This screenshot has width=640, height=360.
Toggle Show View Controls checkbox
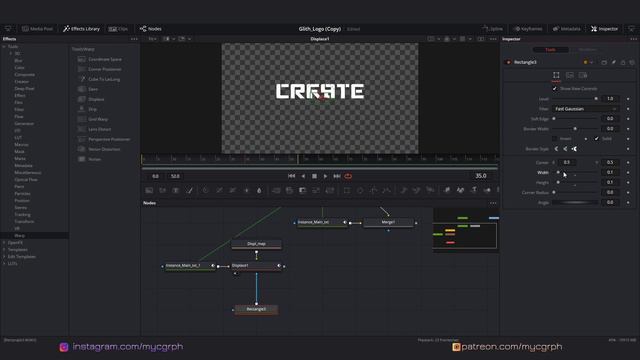555,88
